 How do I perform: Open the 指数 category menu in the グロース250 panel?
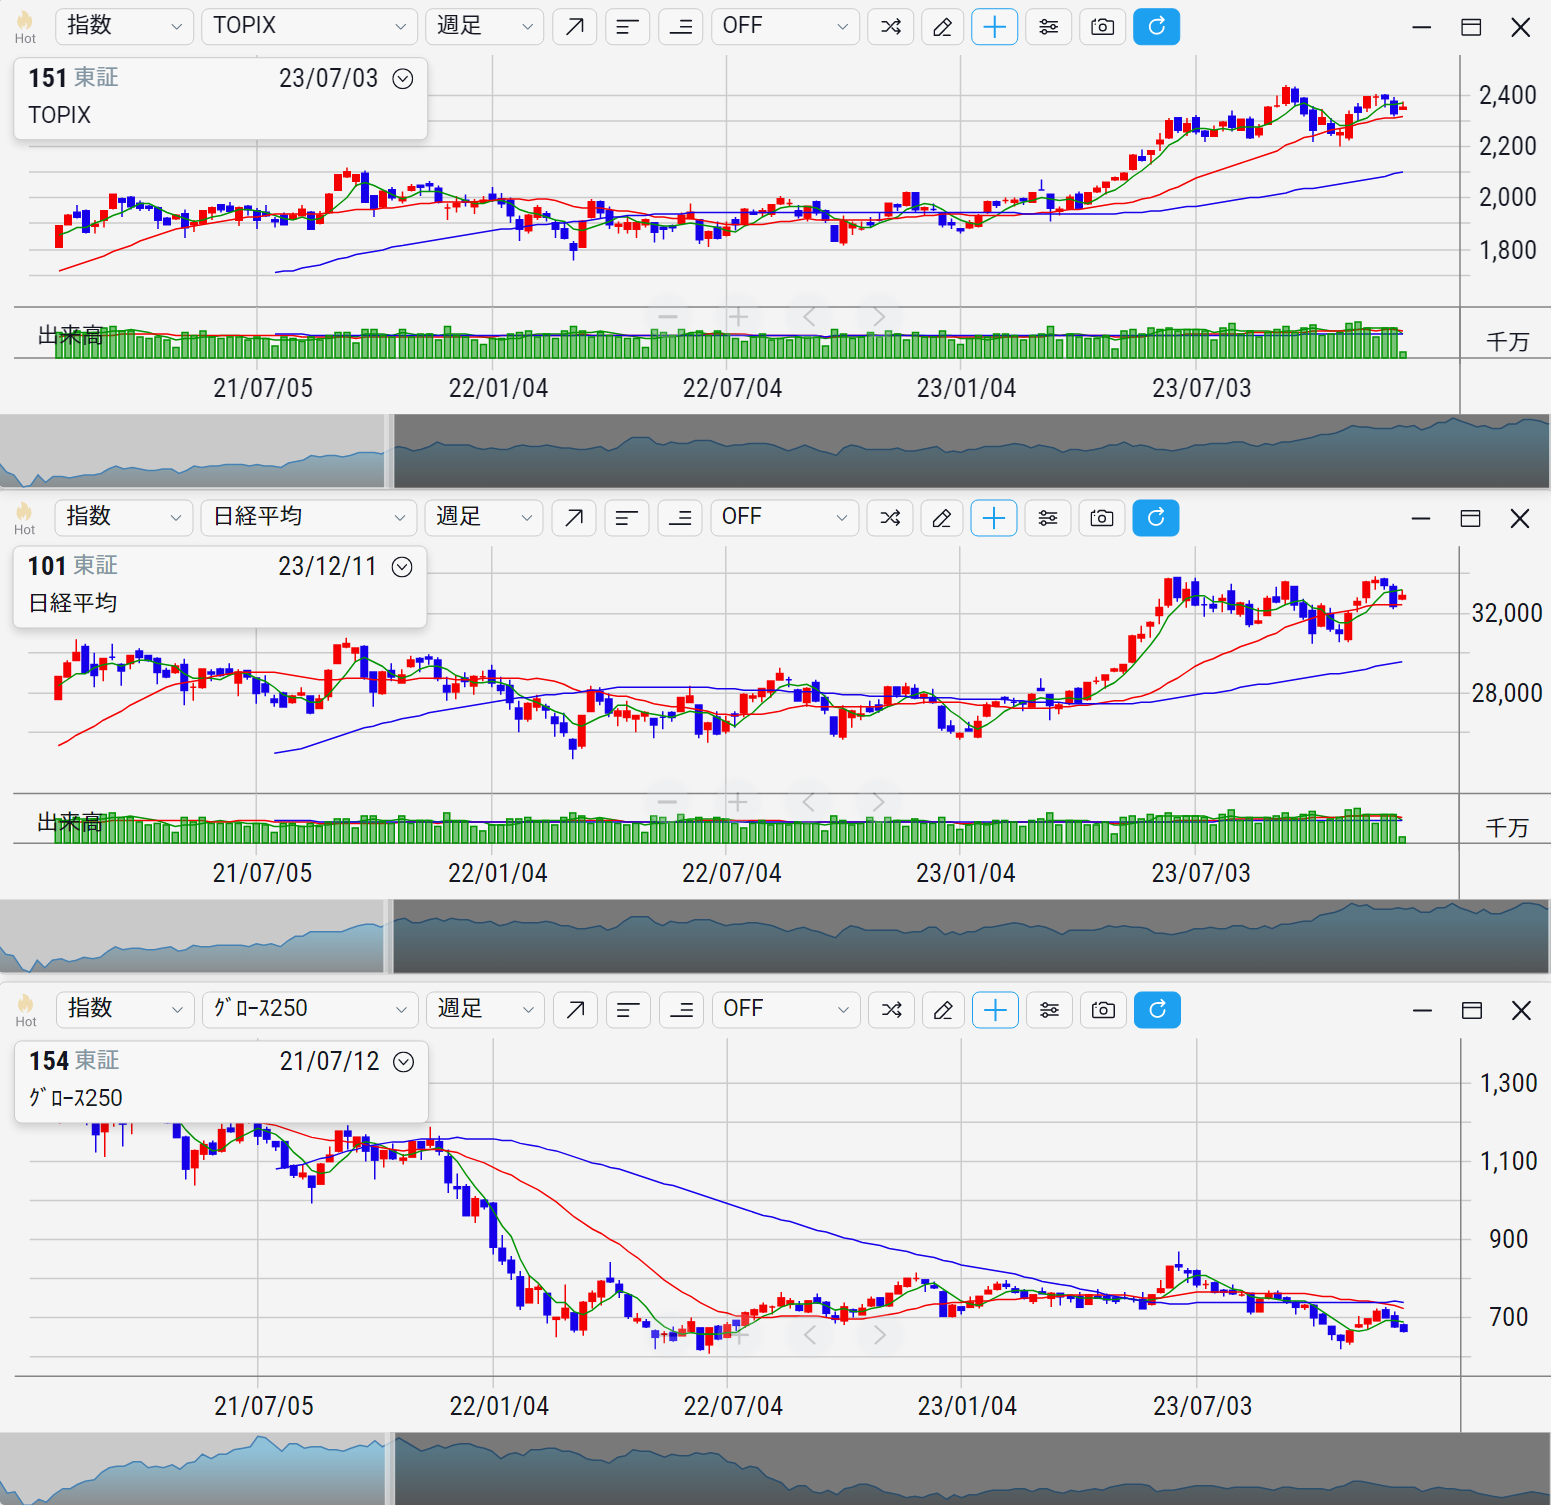124,1010
